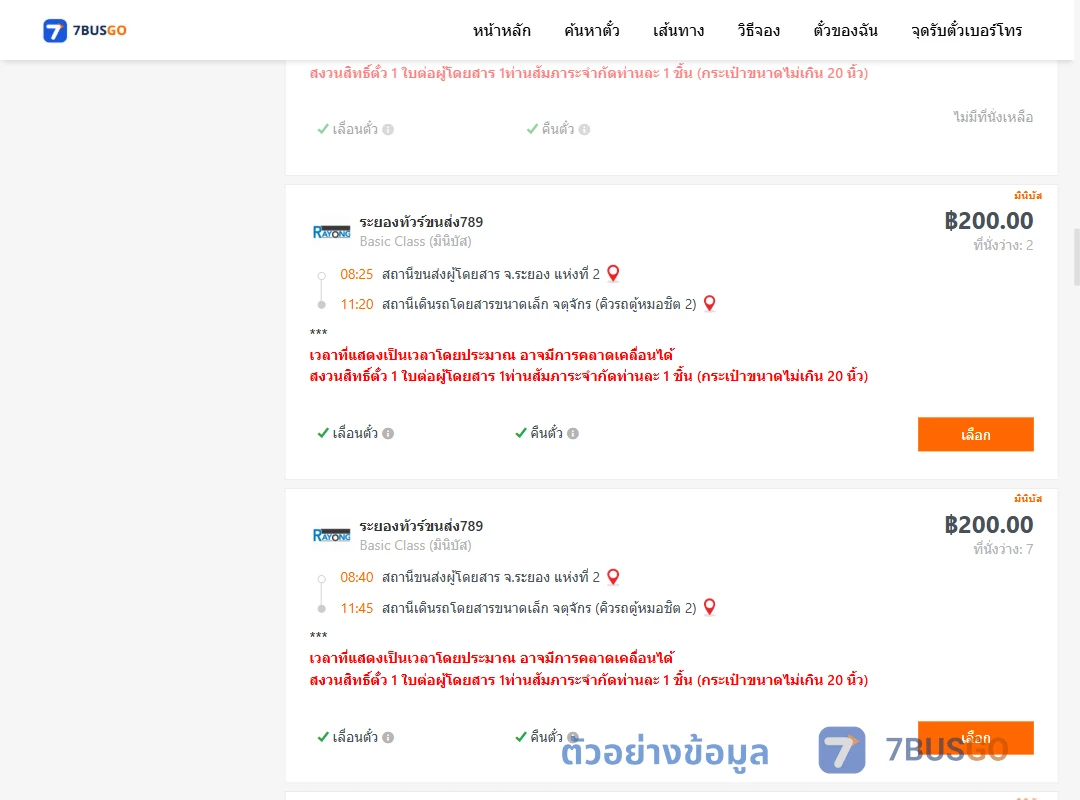Open จุดรับตั๋วเบอร์โทร menu item
The height and width of the screenshot is (800, 1080).
[966, 31]
